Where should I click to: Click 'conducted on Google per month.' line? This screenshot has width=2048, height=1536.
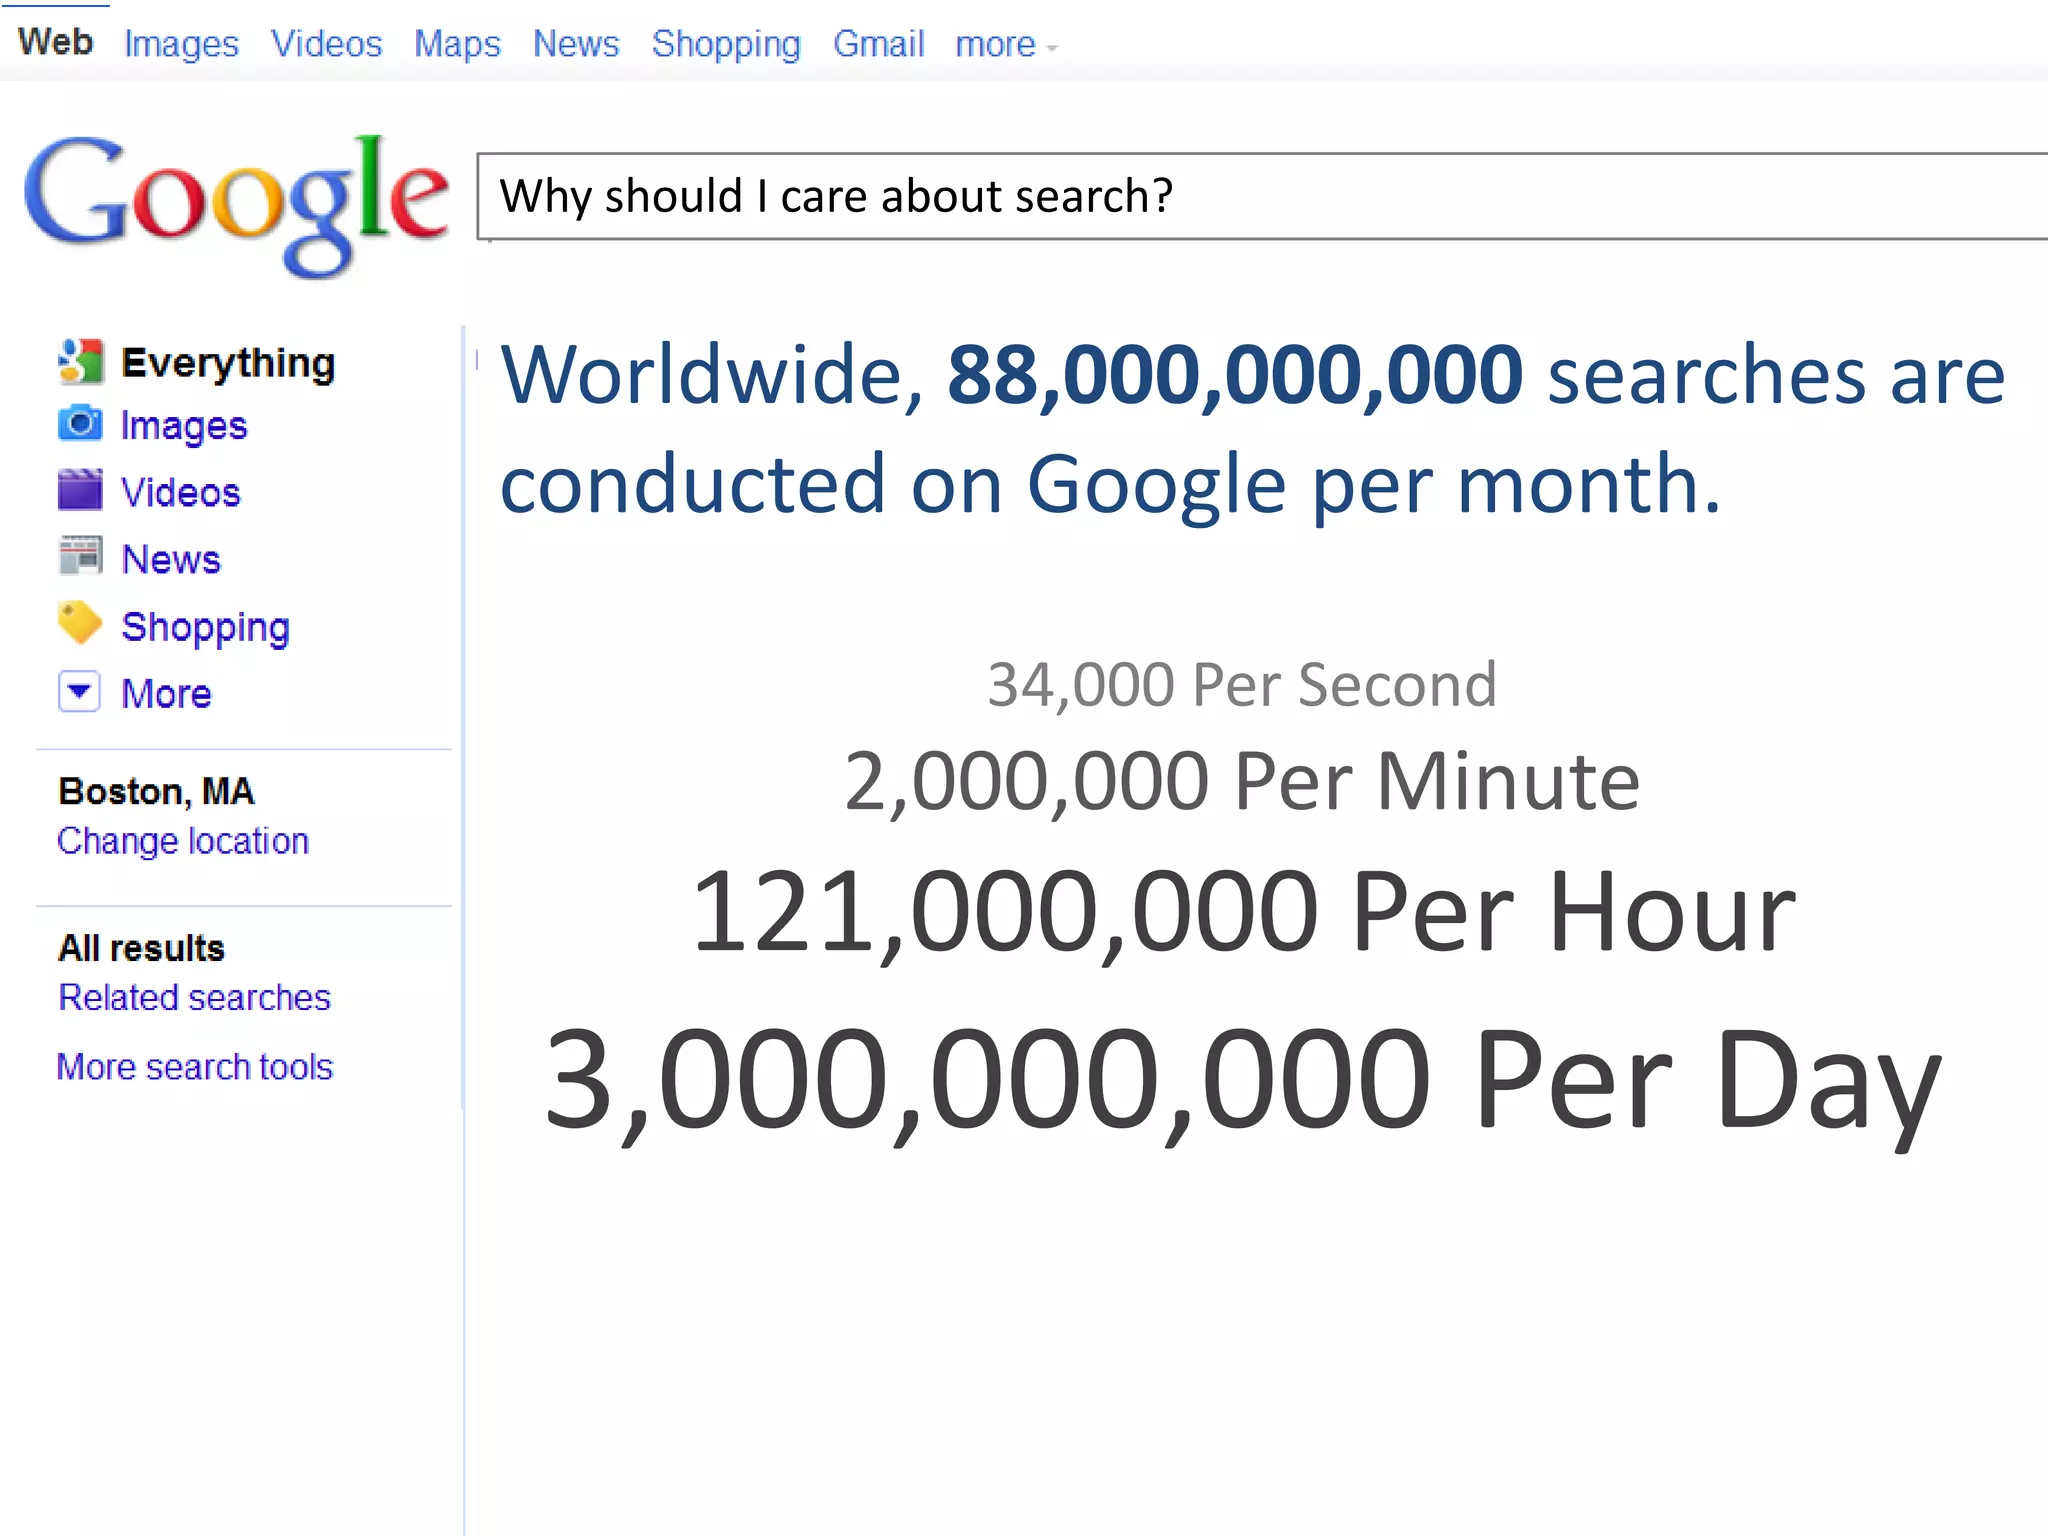pyautogui.click(x=1110, y=486)
